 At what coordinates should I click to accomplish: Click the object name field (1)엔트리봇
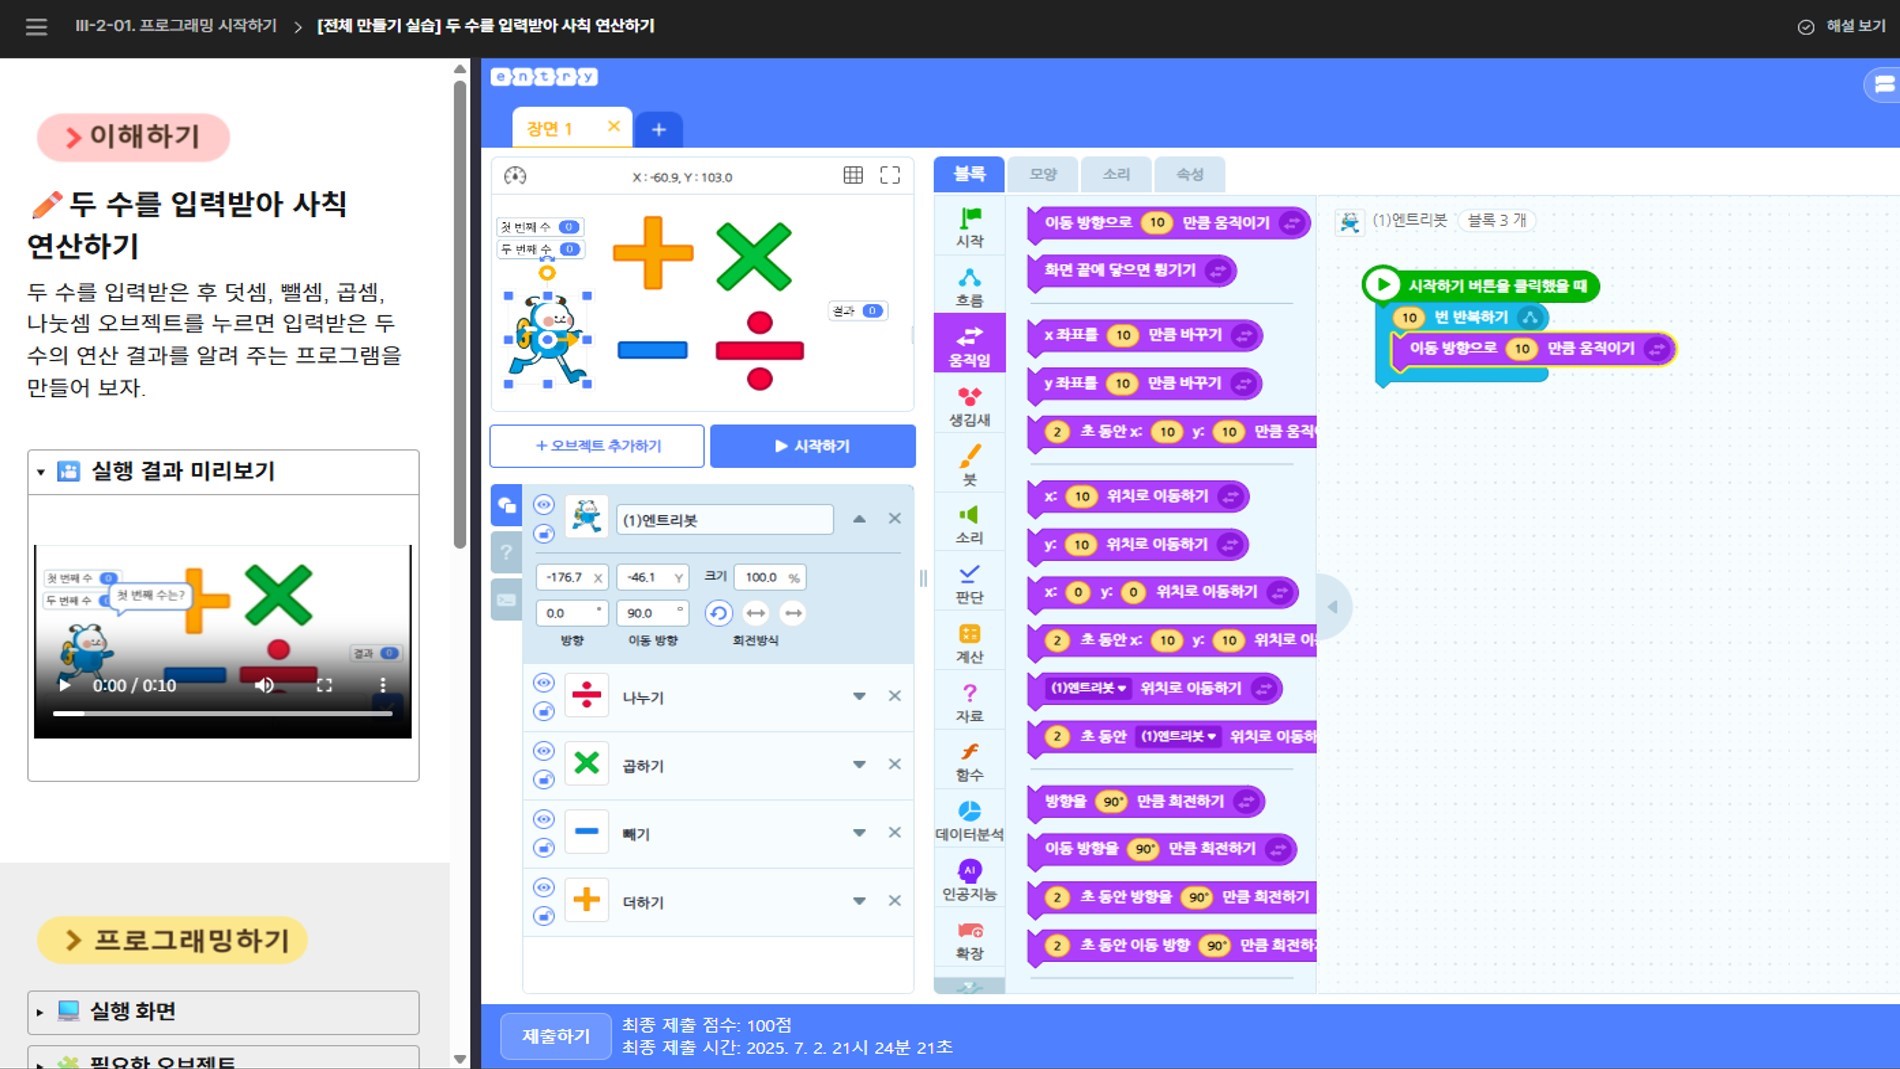725,519
